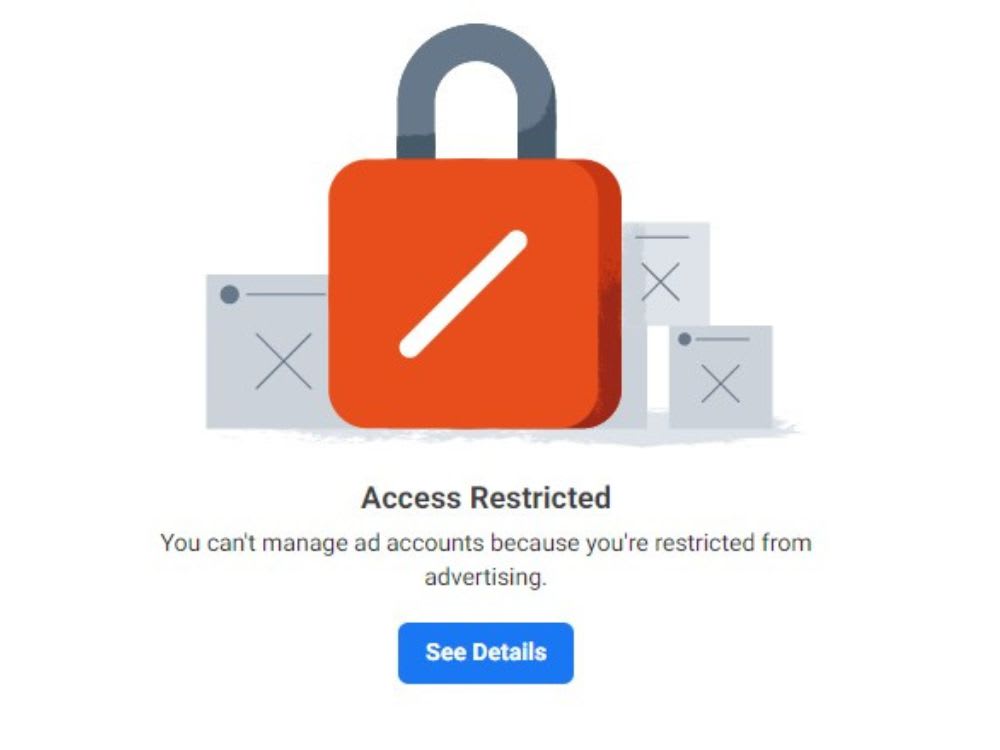The image size is (1000, 750).
Task: Click the Access Restricted heading
Action: (x=487, y=497)
